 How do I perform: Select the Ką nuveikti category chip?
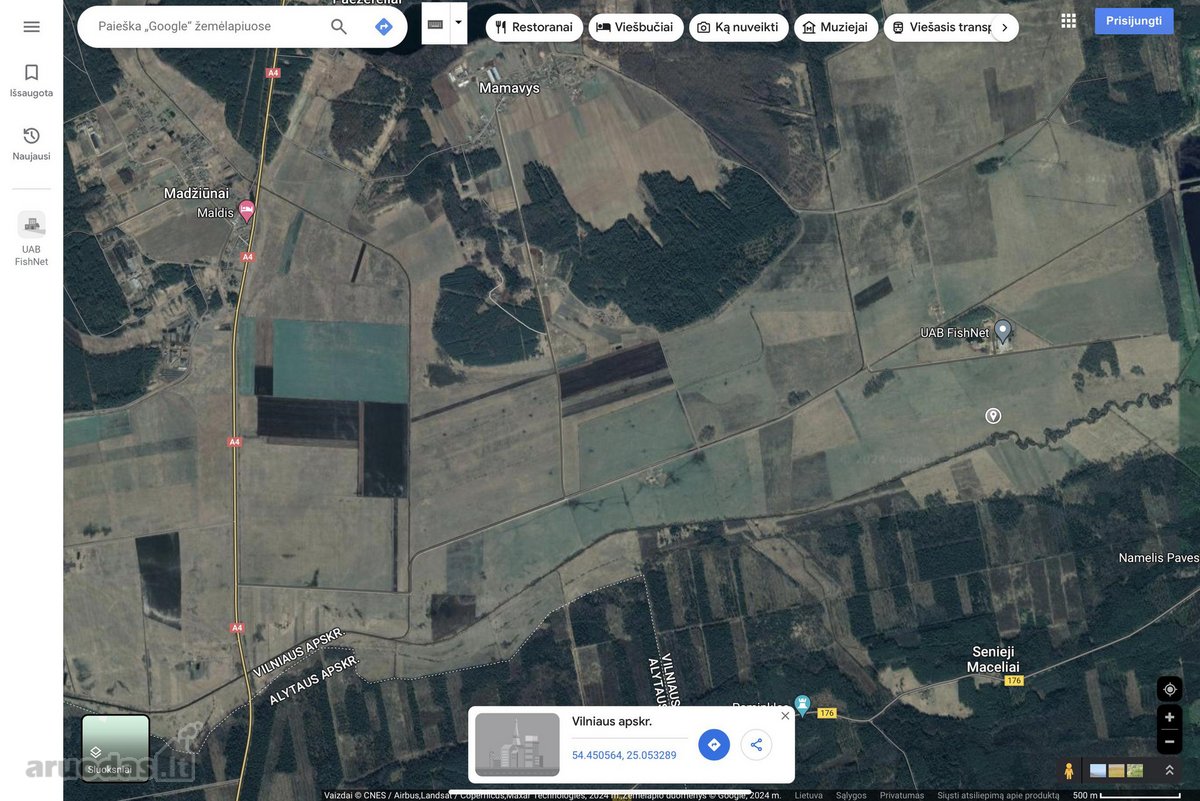pyautogui.click(x=739, y=27)
